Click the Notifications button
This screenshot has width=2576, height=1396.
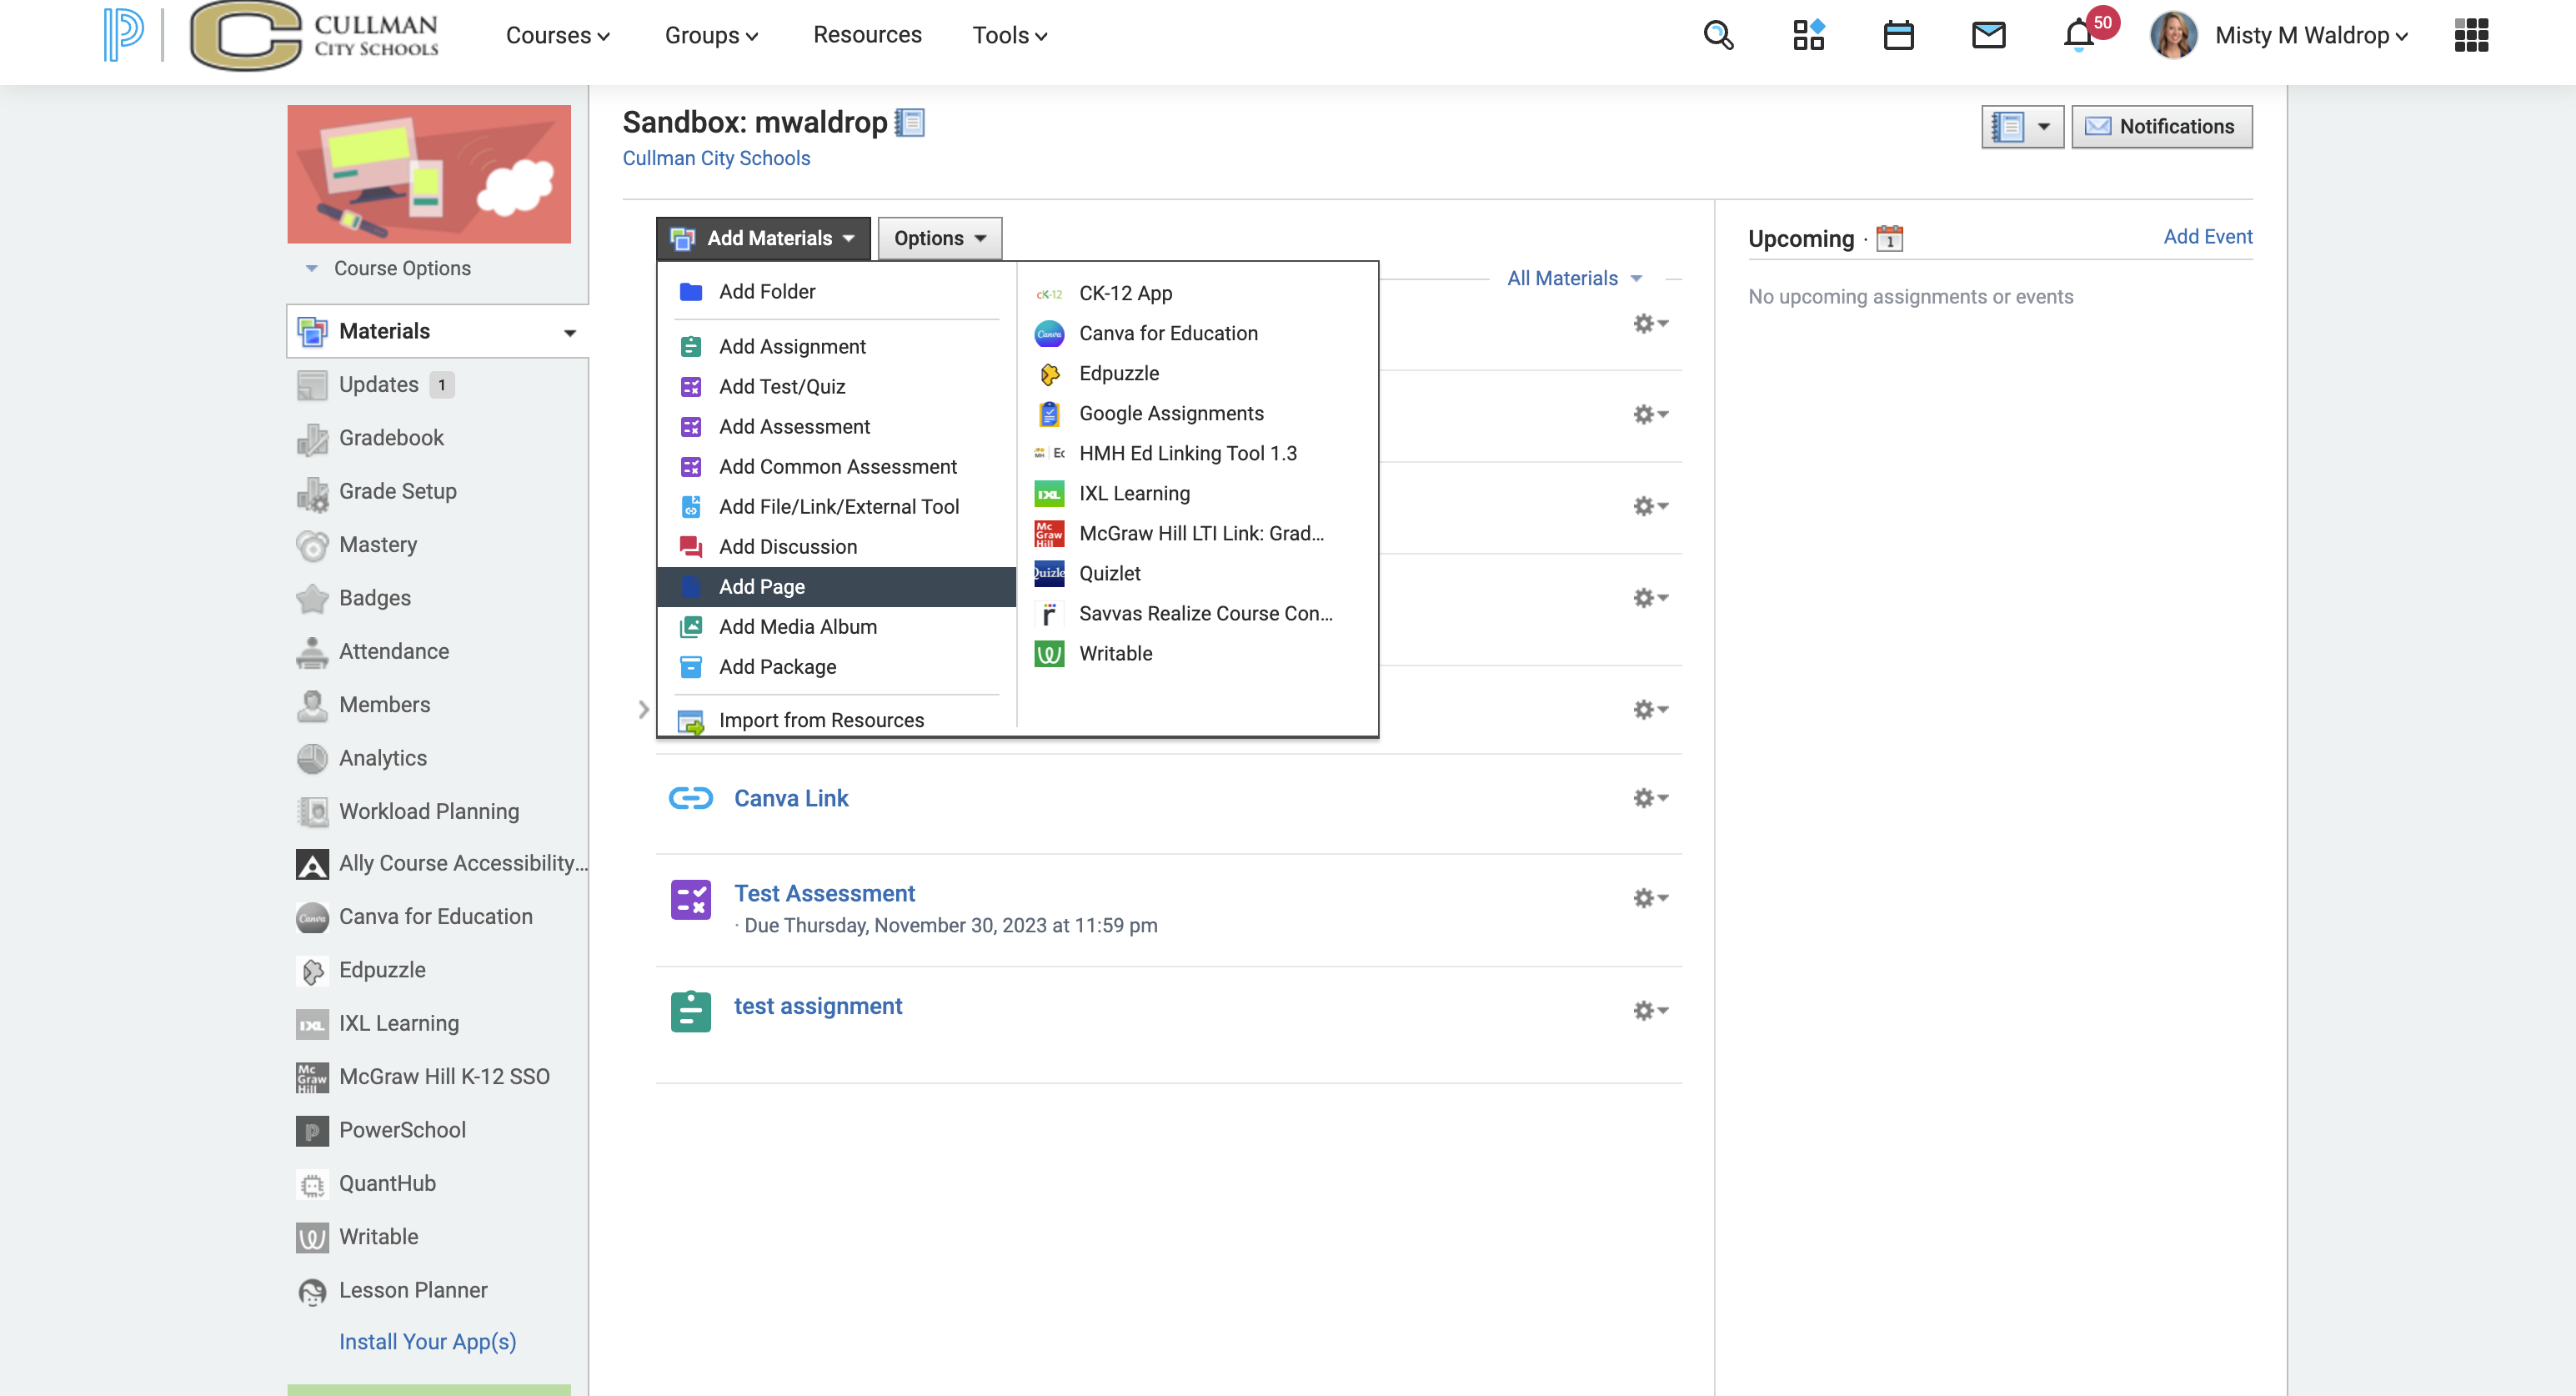coord(2161,127)
